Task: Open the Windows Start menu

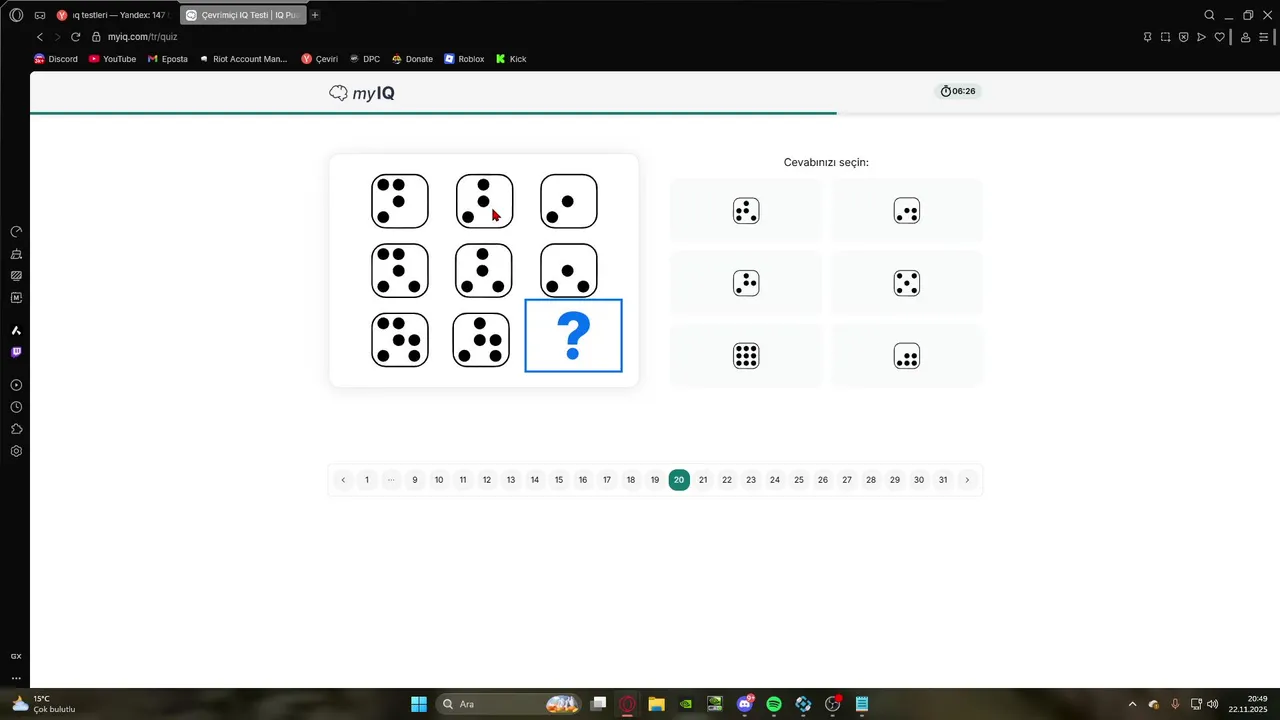Action: point(419,704)
